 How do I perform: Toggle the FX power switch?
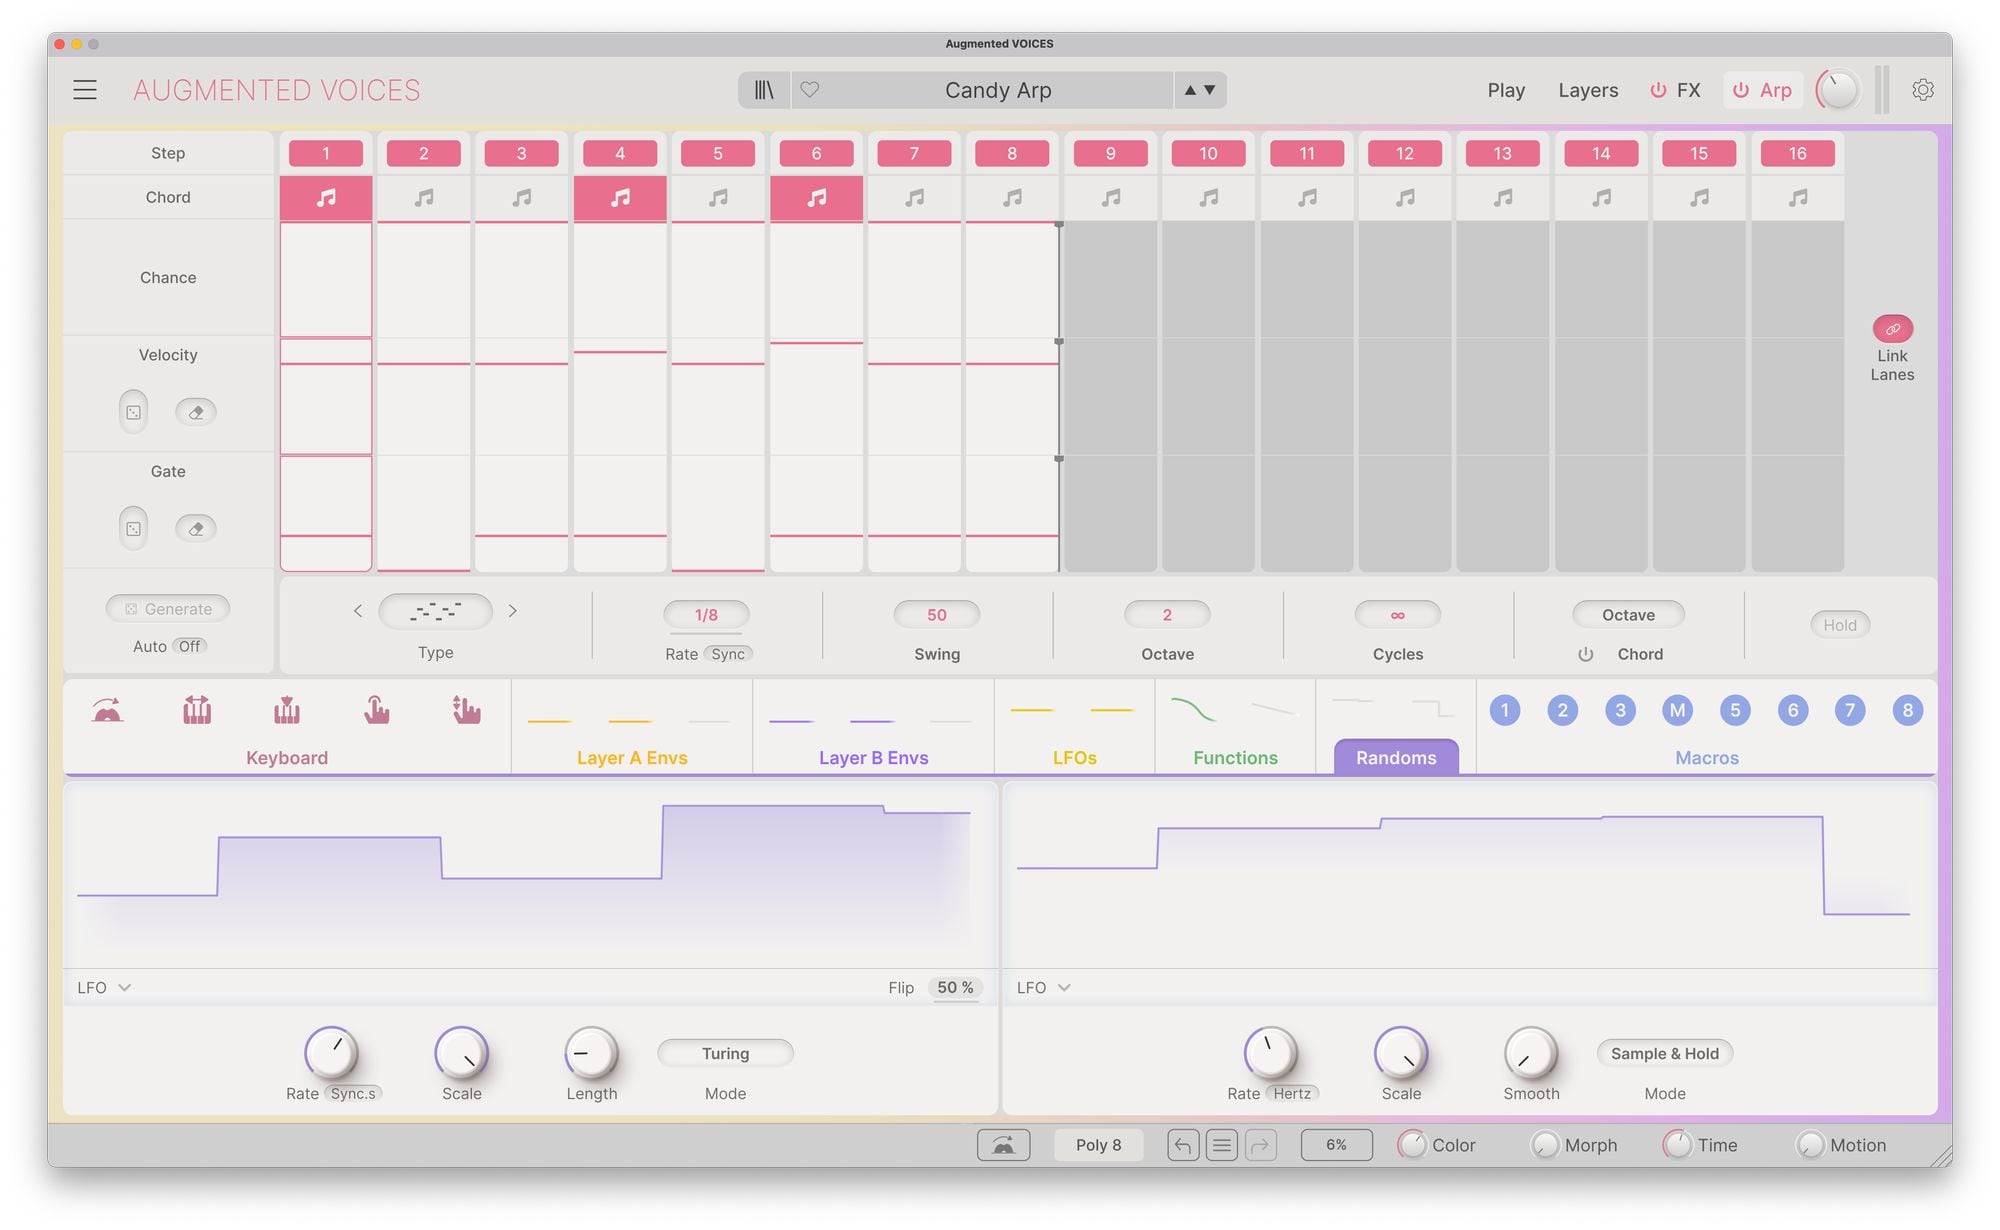tap(1658, 90)
